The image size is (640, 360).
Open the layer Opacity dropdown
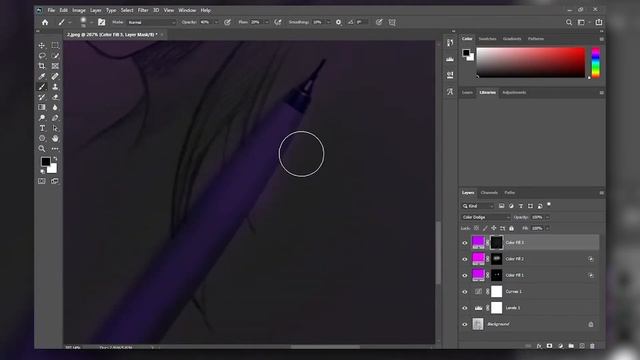coord(547,217)
